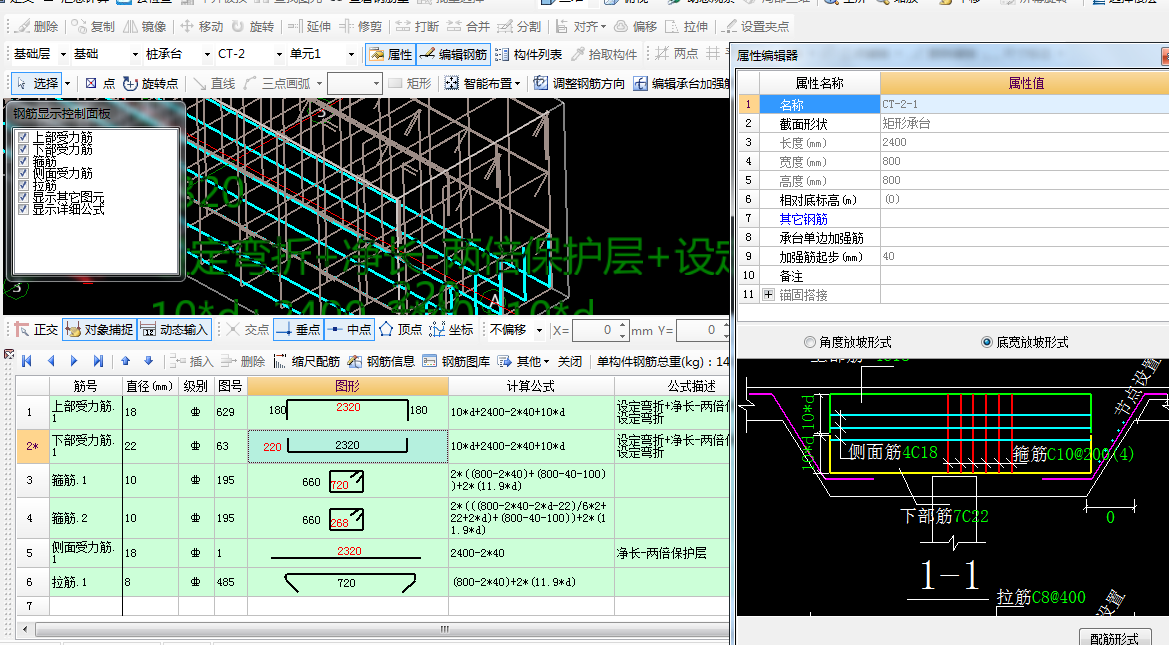Disable 显示详细公式 checkbox
Image resolution: width=1169 pixels, height=645 pixels.
point(23,209)
